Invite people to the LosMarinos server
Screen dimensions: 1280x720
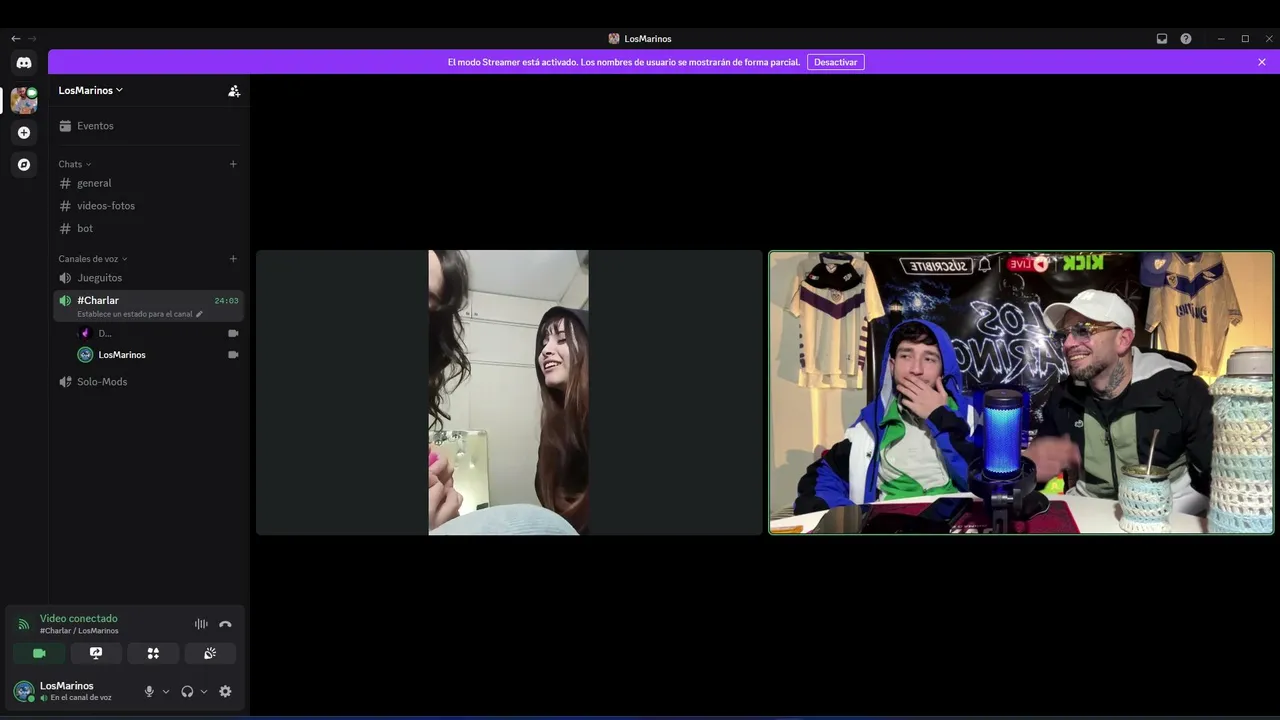(234, 91)
